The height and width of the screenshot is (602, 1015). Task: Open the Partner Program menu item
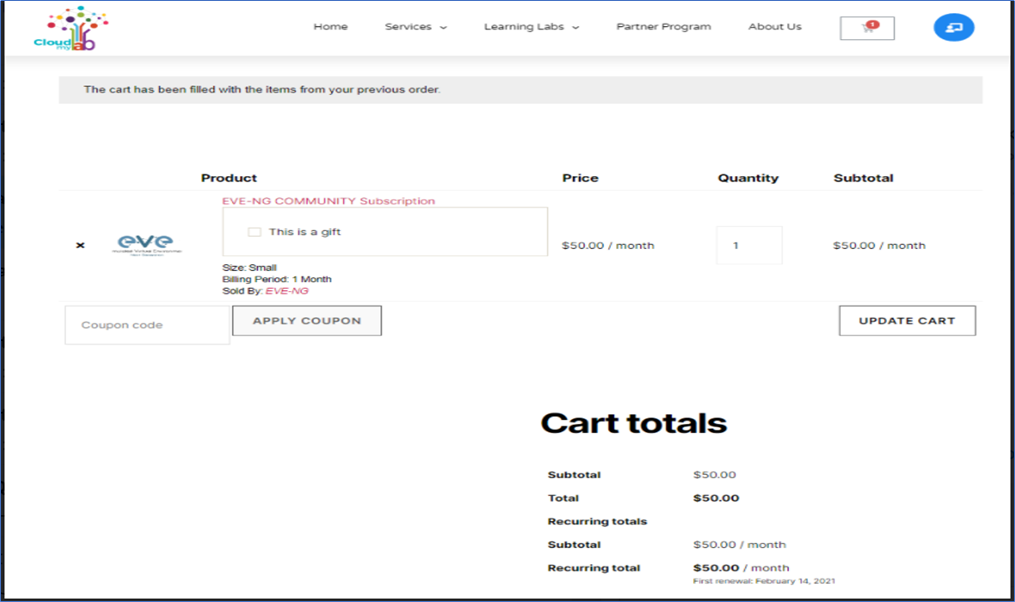pyautogui.click(x=664, y=27)
